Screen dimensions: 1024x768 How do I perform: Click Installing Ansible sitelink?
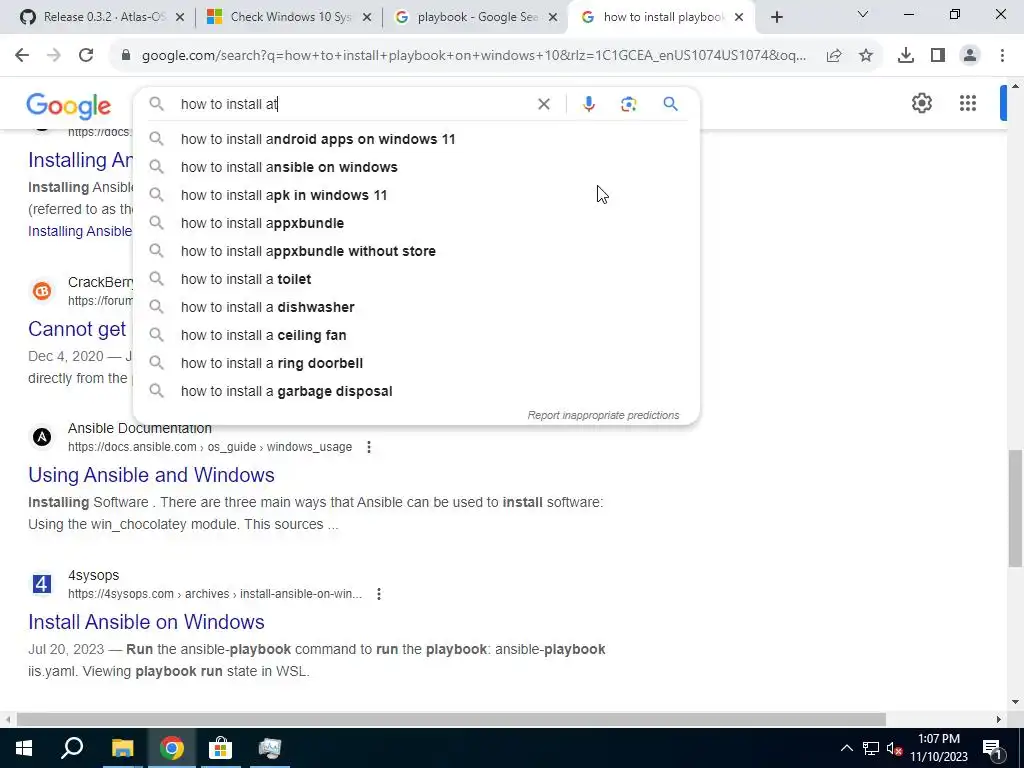80,231
